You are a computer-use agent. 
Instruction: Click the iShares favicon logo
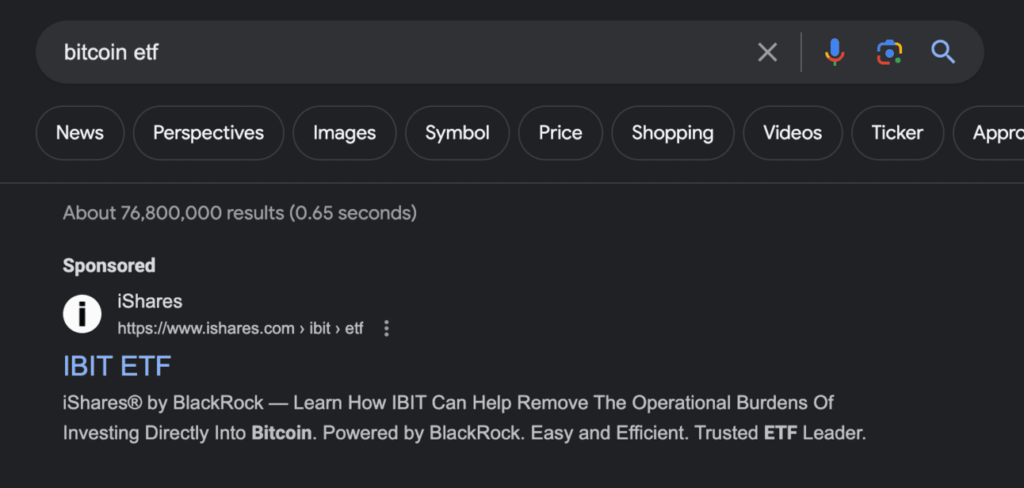pos(82,314)
